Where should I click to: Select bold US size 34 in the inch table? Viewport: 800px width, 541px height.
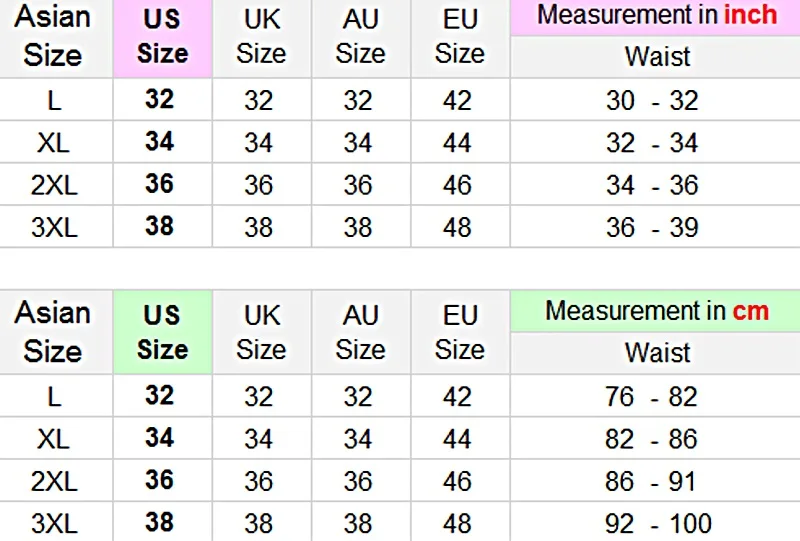click(160, 141)
